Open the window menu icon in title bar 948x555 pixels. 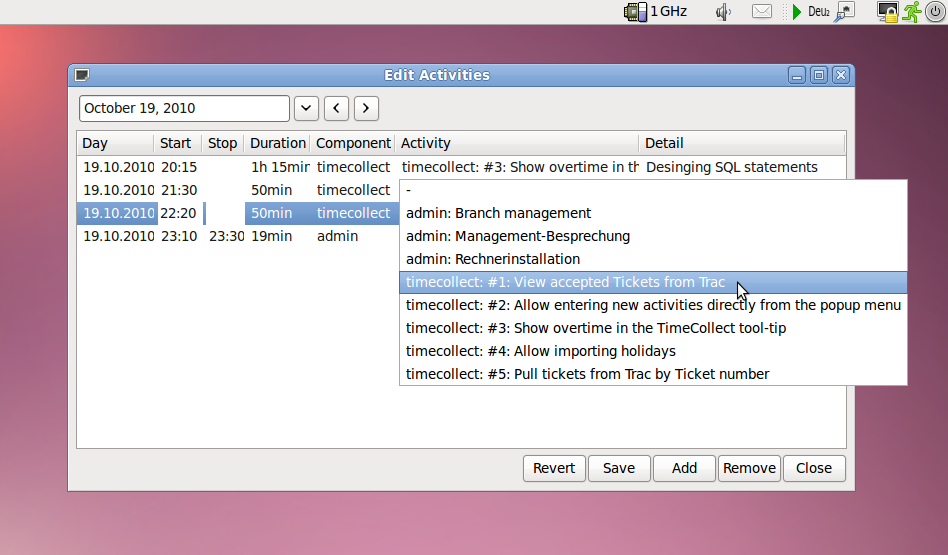point(83,75)
